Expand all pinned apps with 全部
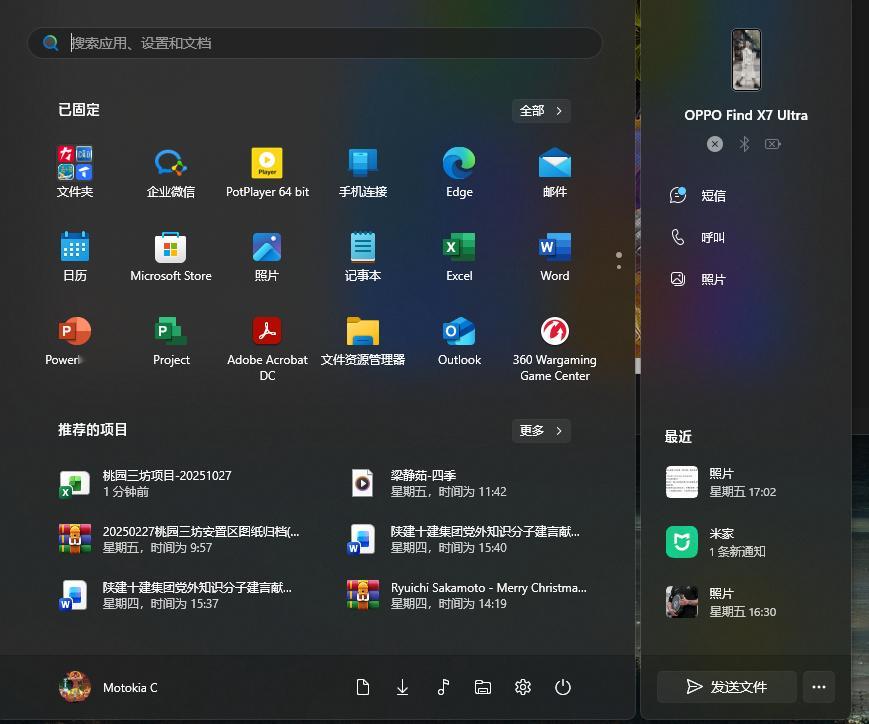869x724 pixels. tap(541, 111)
